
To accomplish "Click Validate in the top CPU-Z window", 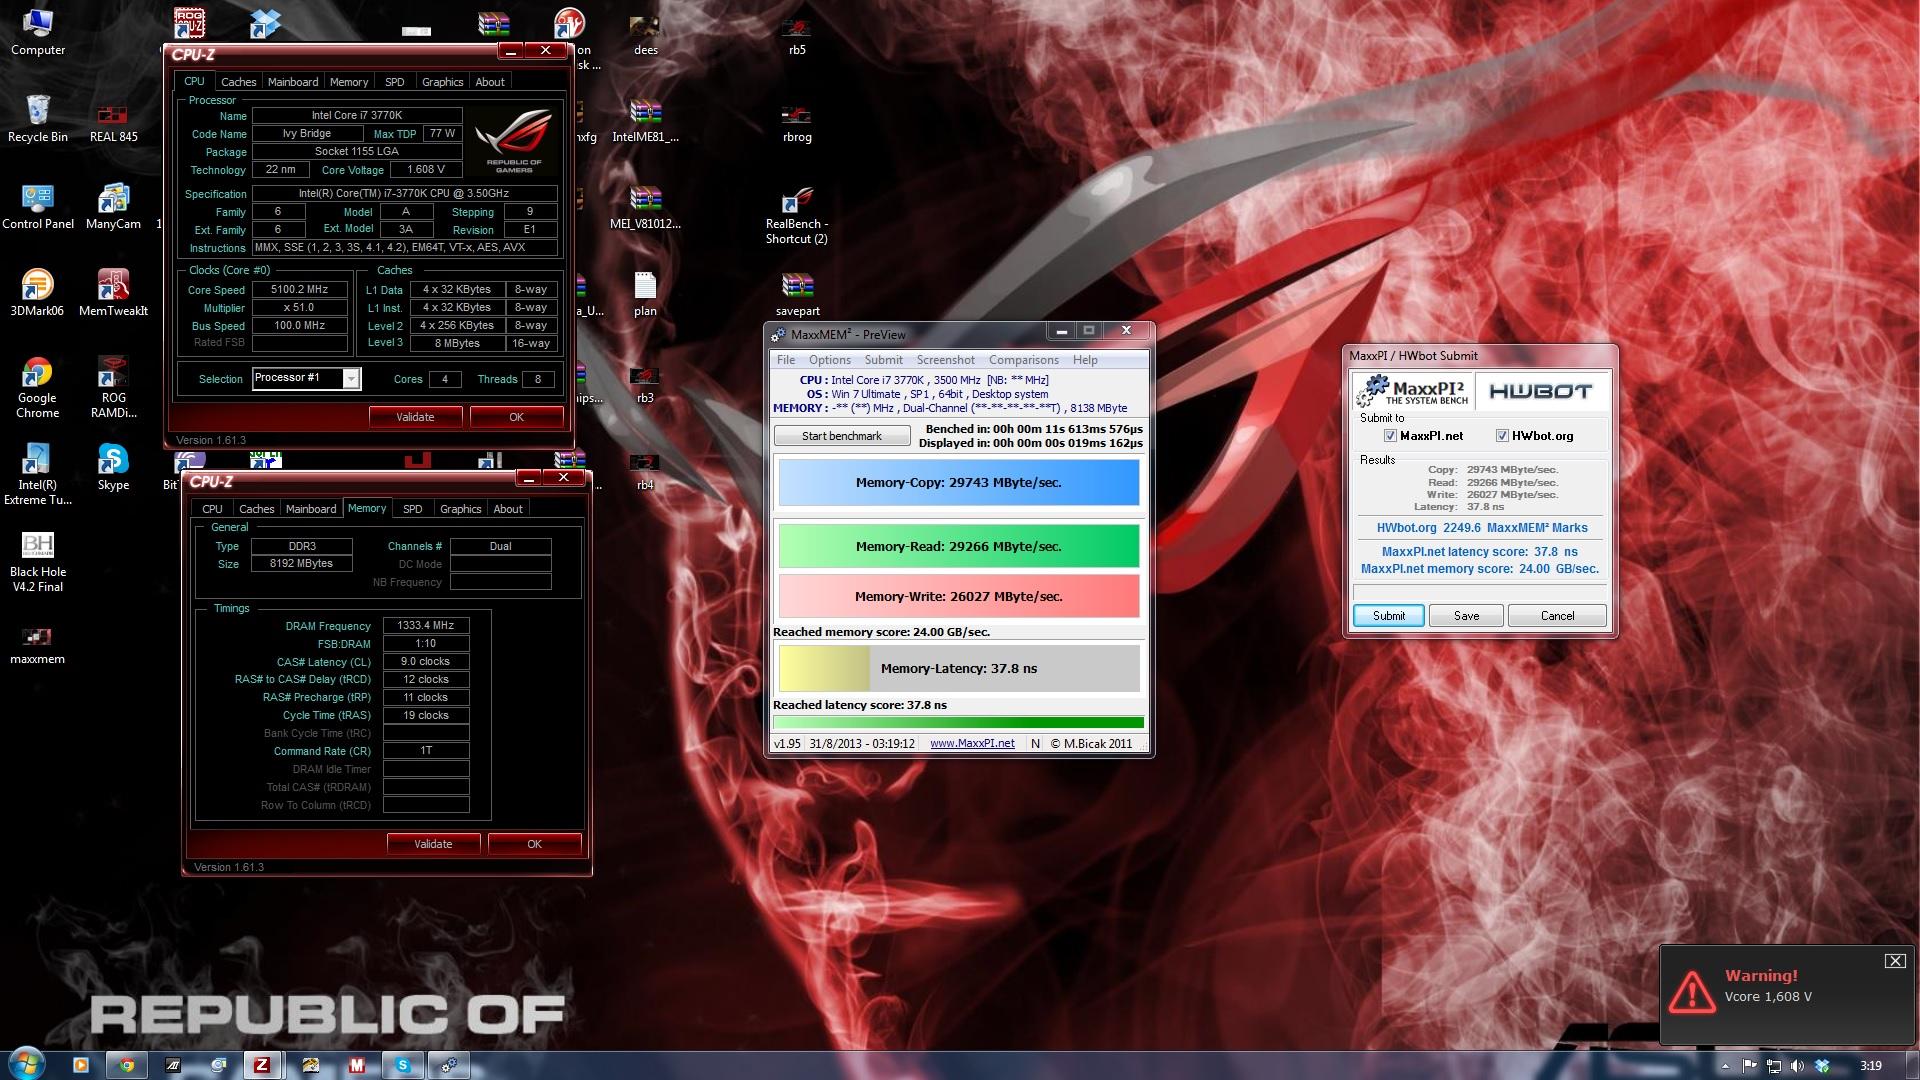I will pos(415,417).
